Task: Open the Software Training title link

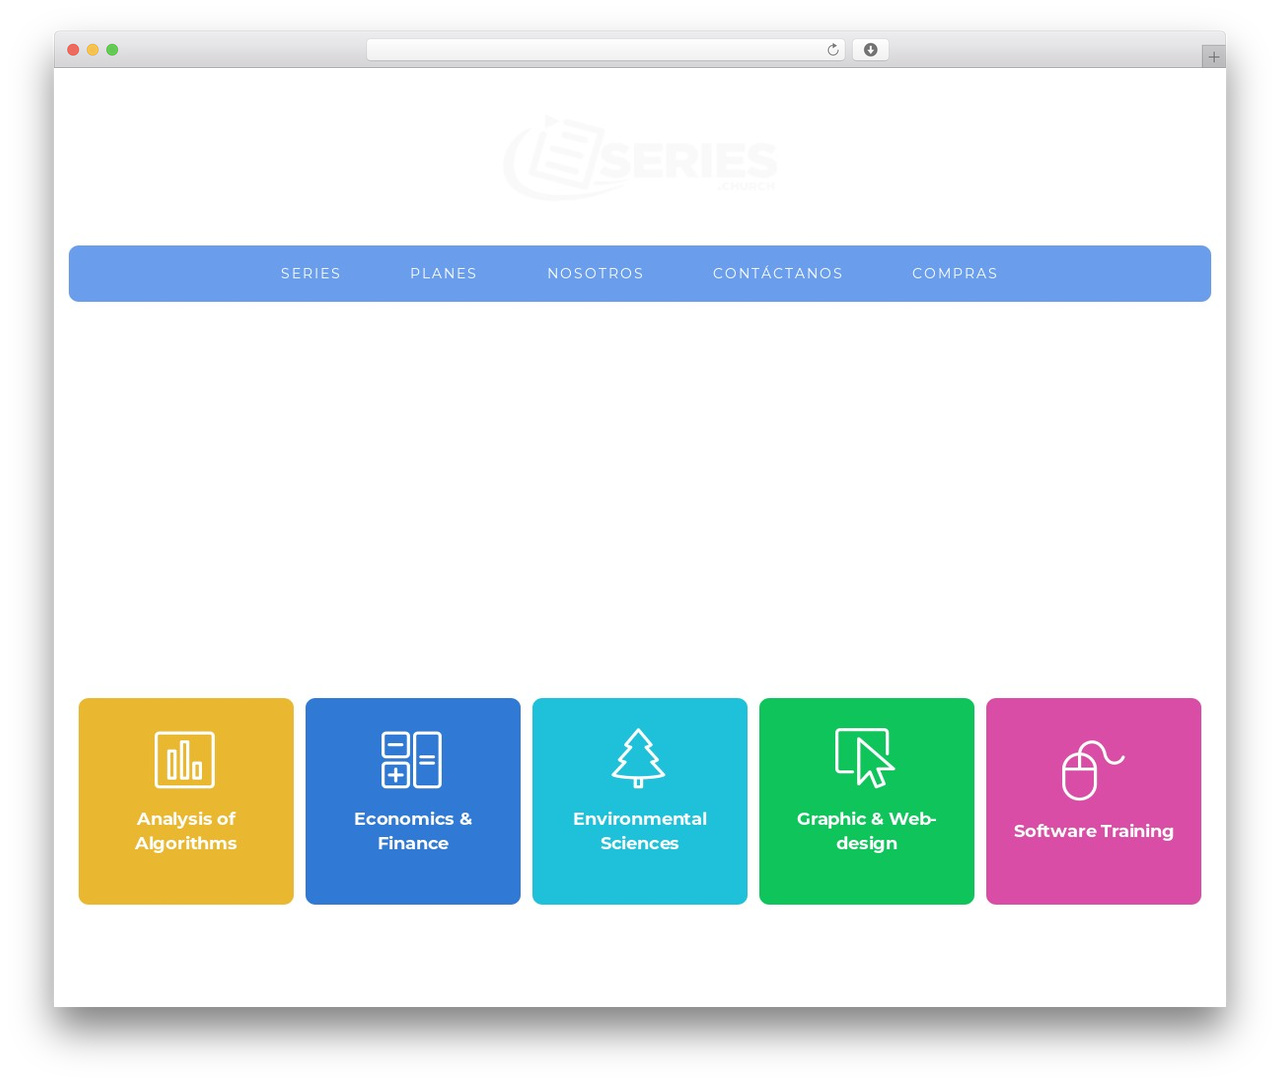Action: 1094,831
